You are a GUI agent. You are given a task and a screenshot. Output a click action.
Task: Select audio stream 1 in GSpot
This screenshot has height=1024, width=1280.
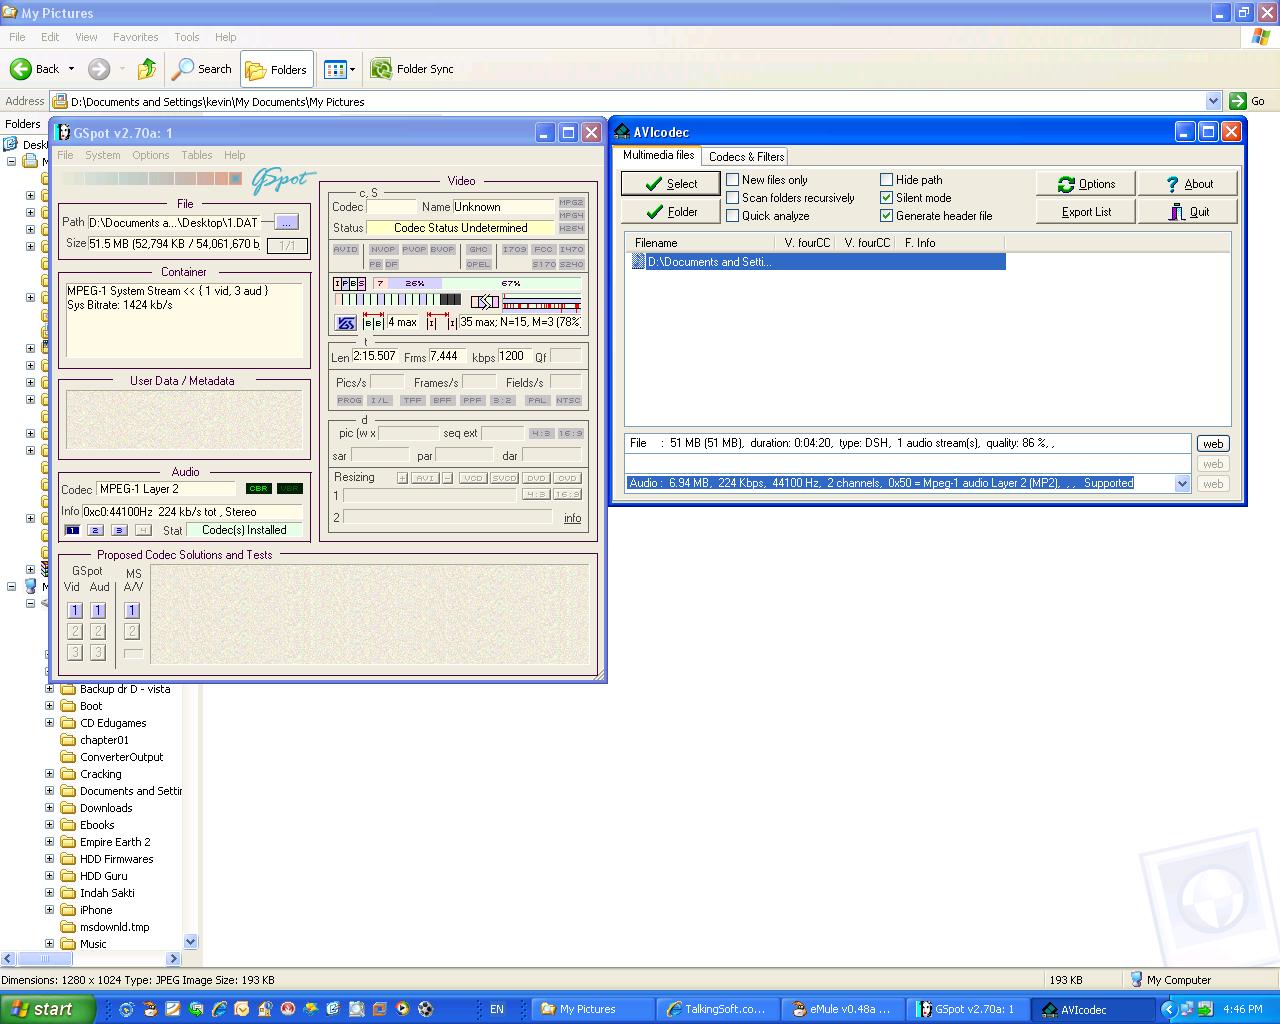(x=72, y=530)
